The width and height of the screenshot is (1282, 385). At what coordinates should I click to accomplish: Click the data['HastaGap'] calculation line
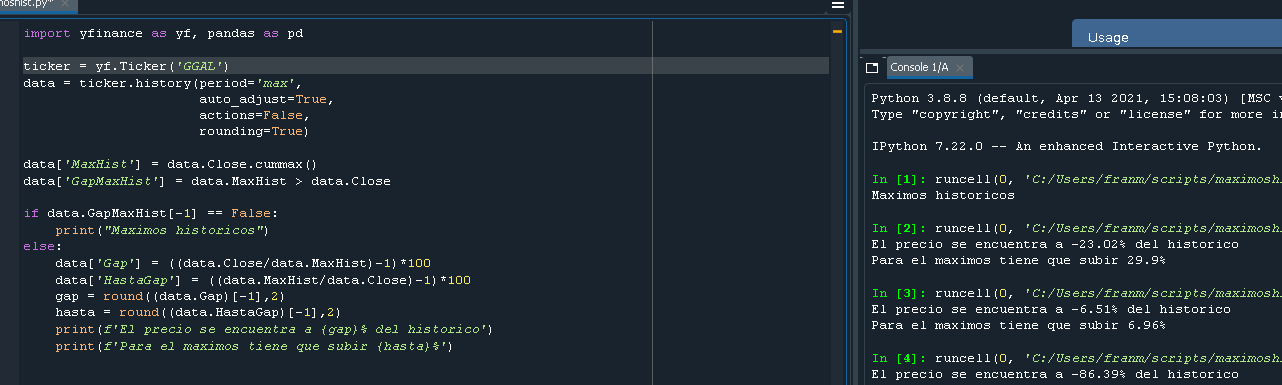263,280
